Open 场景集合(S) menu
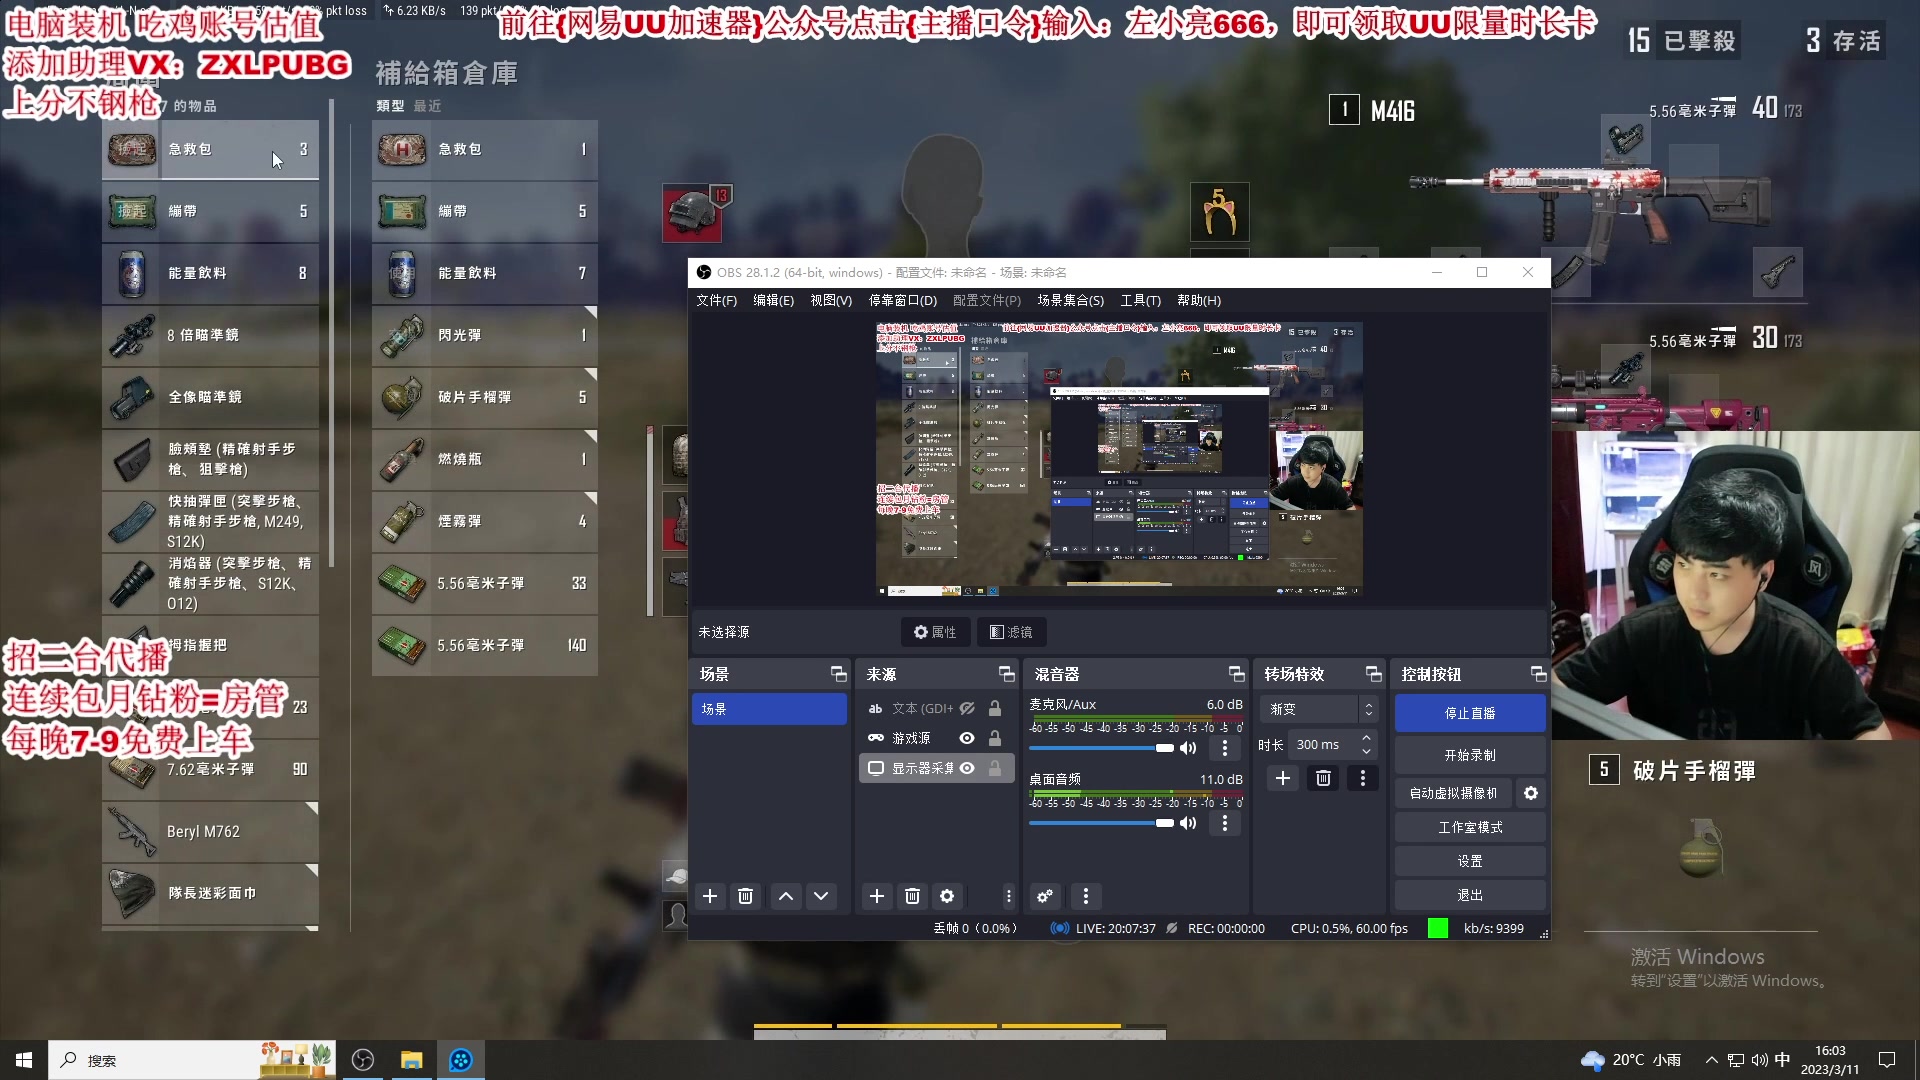This screenshot has height=1080, width=1920. [1070, 300]
